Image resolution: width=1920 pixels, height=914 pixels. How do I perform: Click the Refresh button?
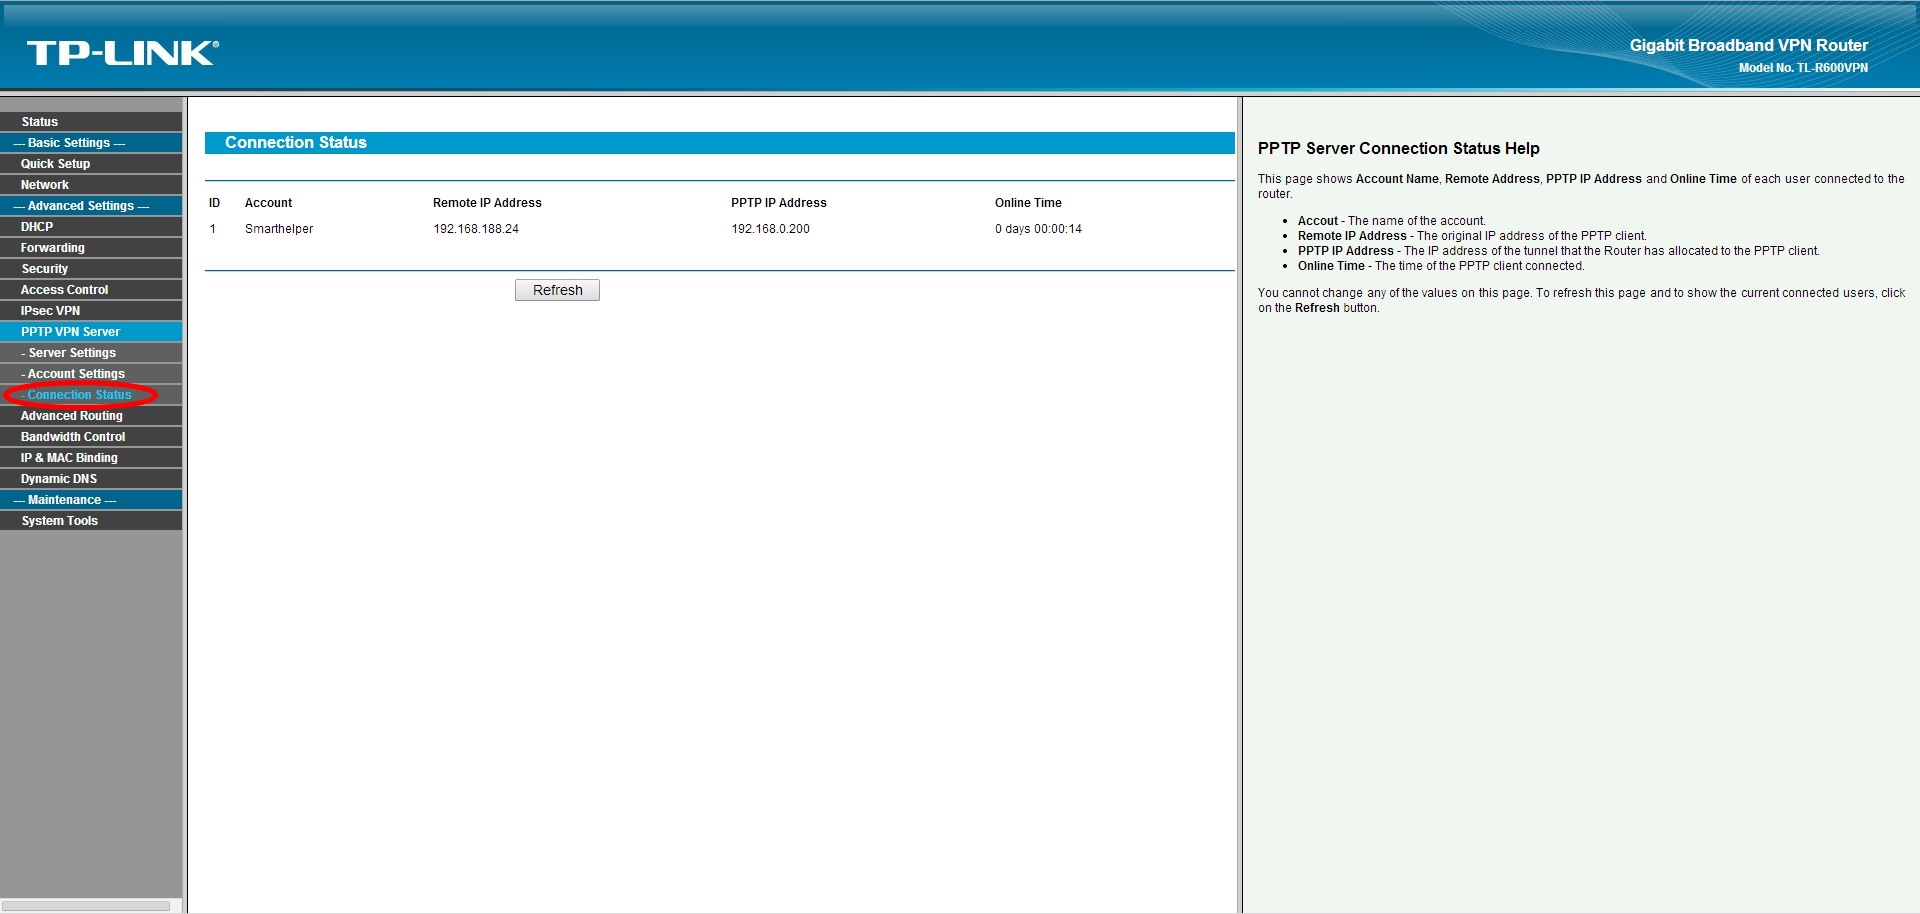point(557,290)
